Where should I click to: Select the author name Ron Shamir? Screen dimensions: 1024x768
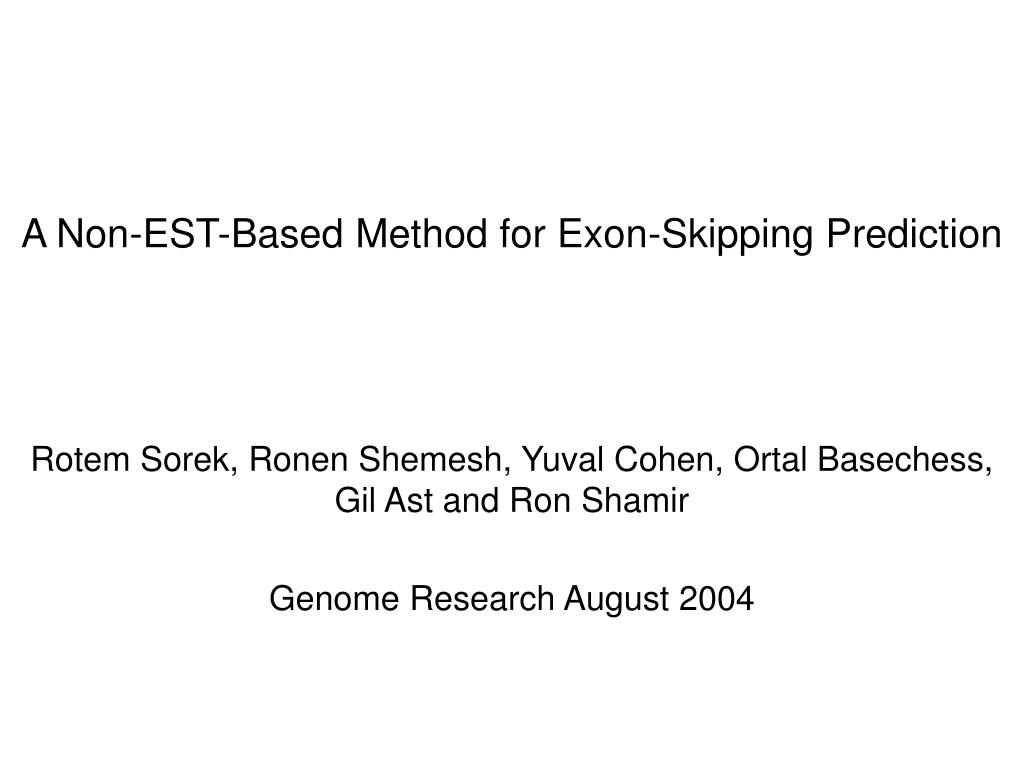click(x=599, y=500)
